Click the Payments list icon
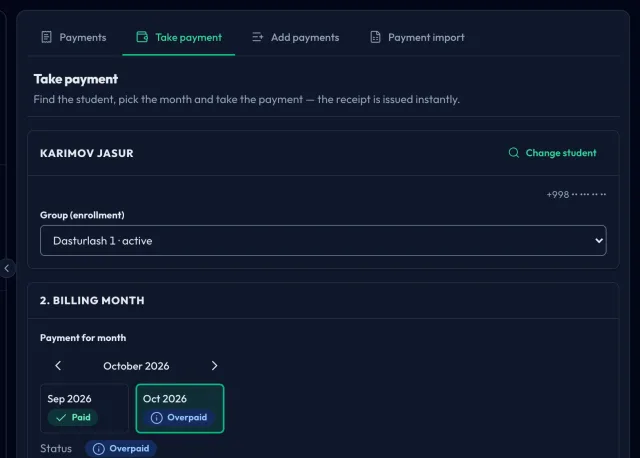This screenshot has width=640, height=458. click(x=47, y=37)
